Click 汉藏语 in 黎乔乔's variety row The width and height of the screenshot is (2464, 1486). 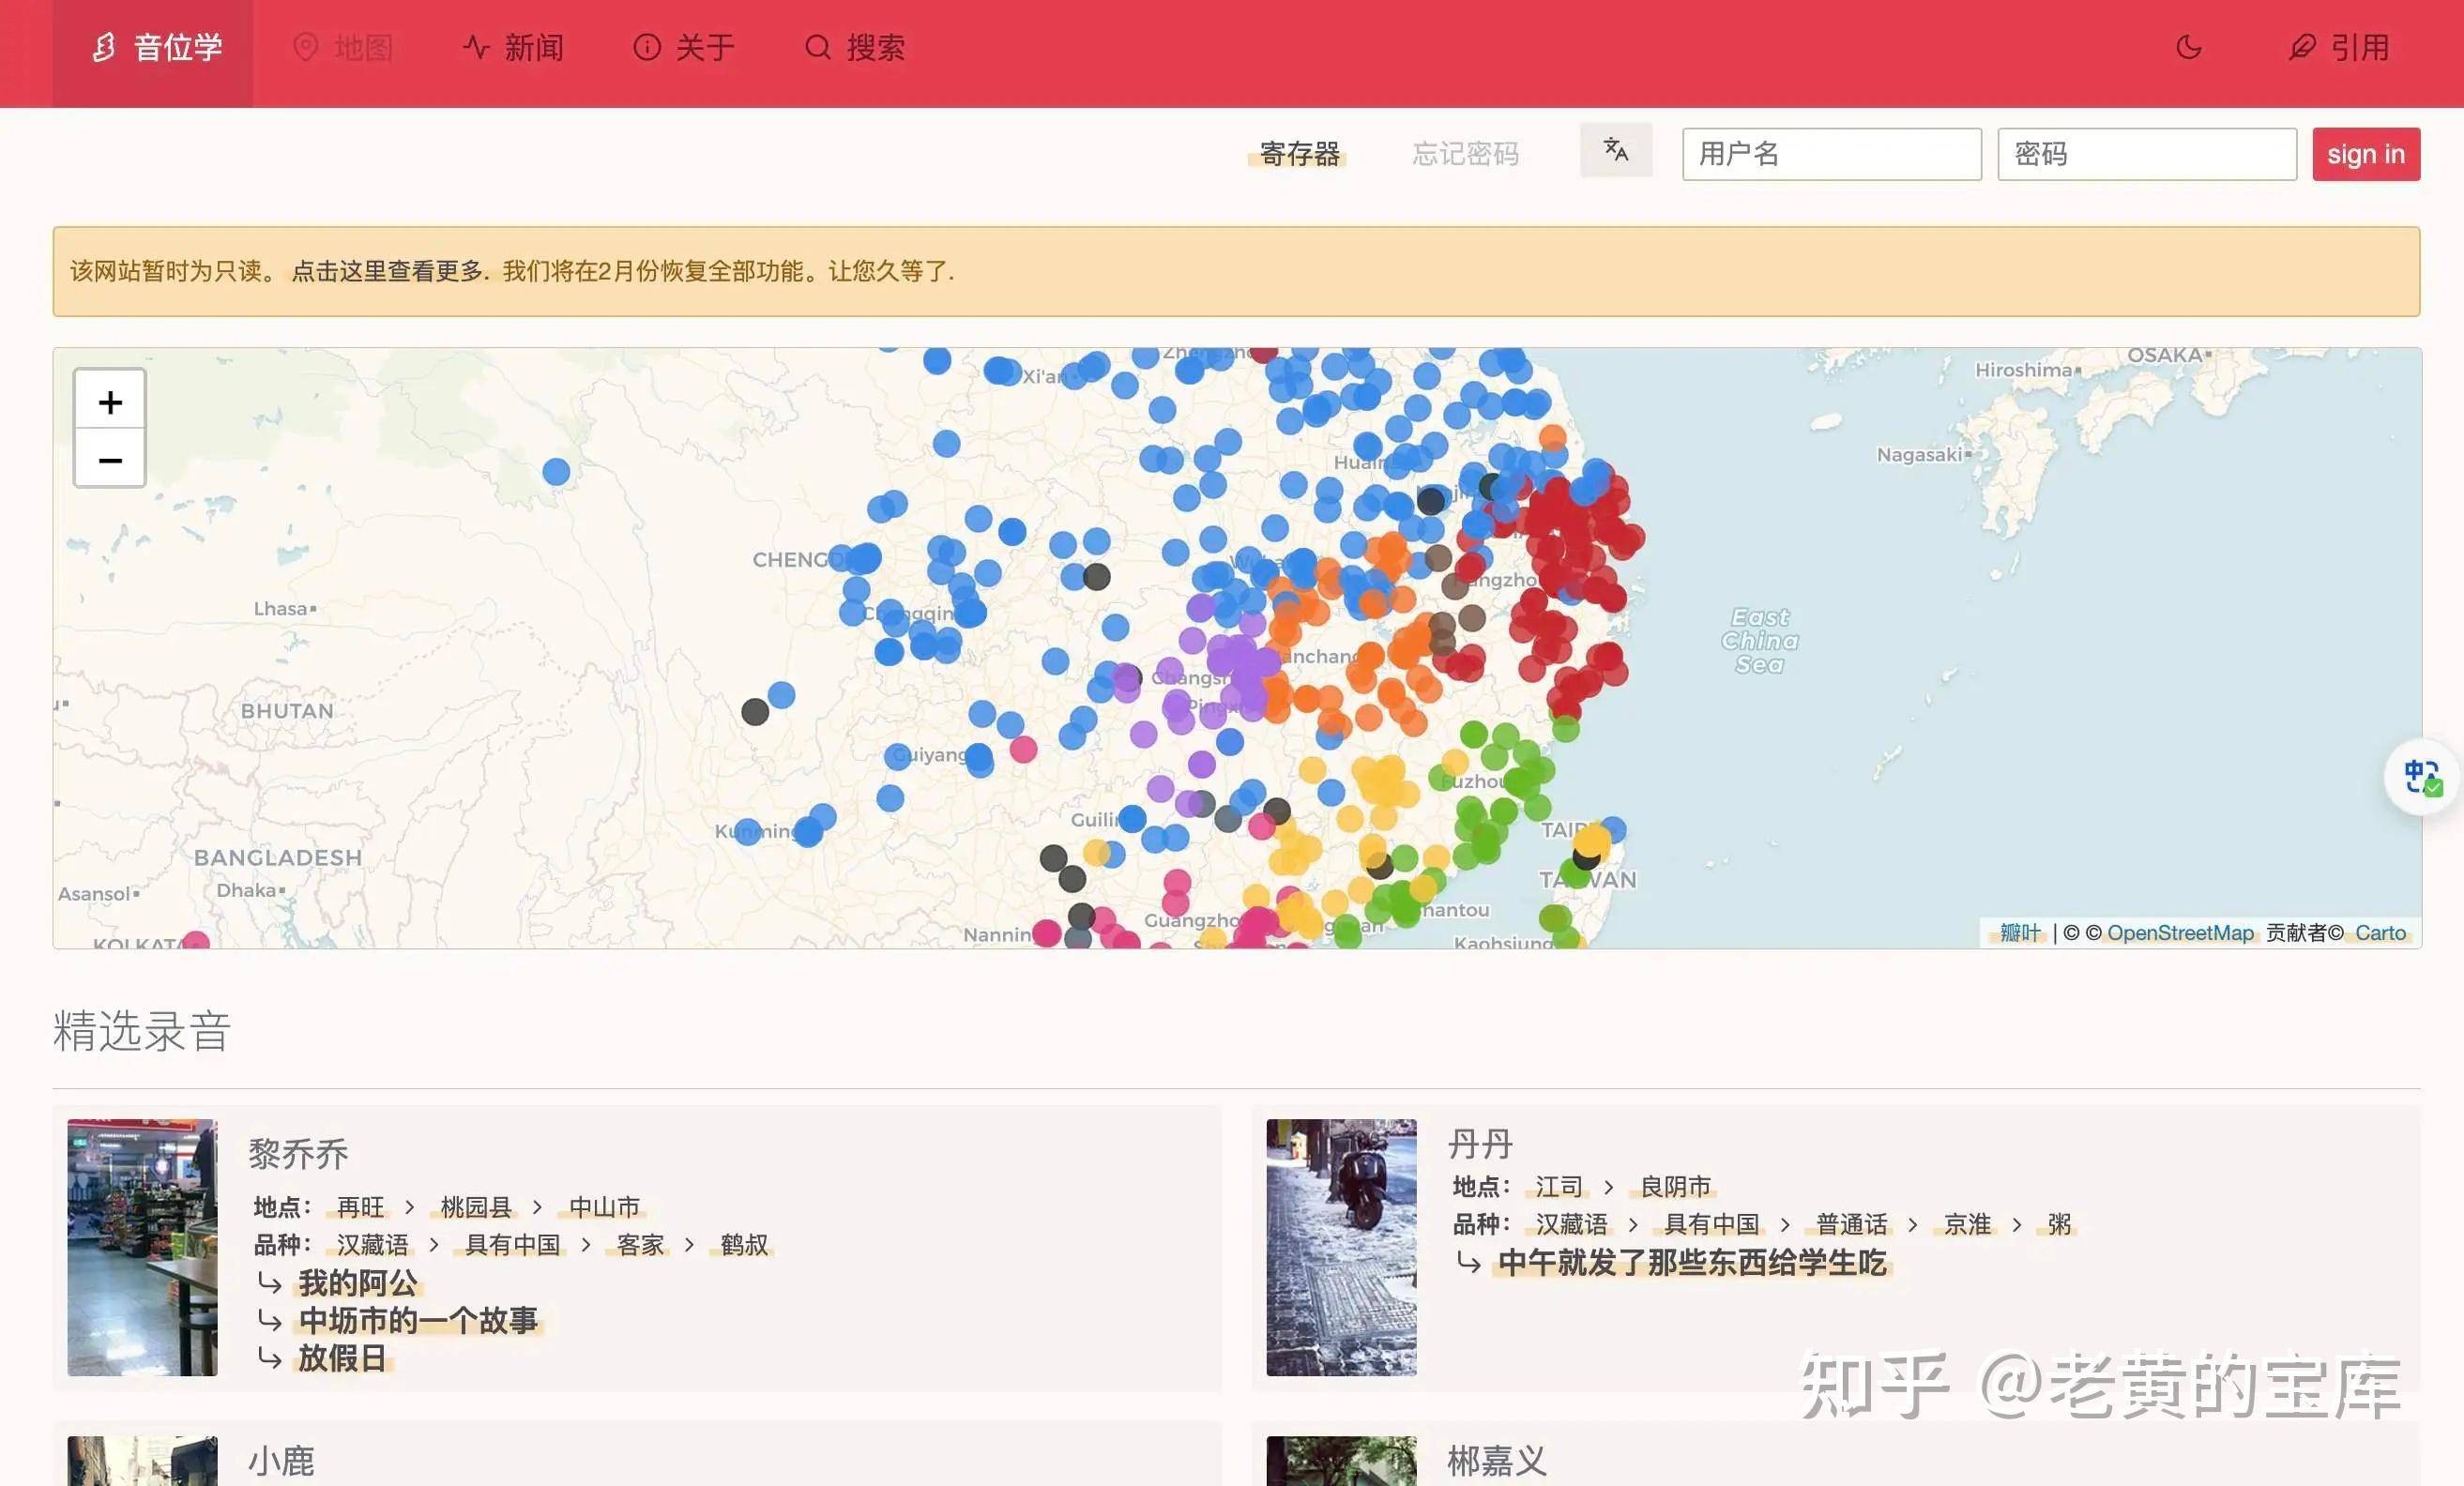point(372,1245)
